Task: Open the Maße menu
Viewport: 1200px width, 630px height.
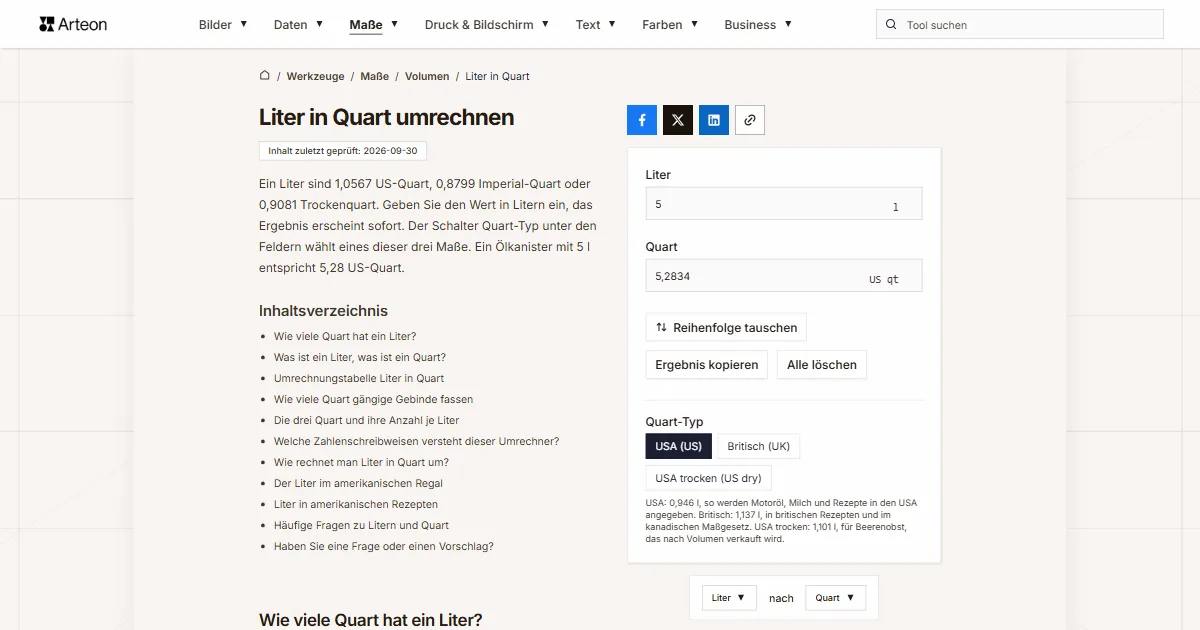Action: [374, 25]
